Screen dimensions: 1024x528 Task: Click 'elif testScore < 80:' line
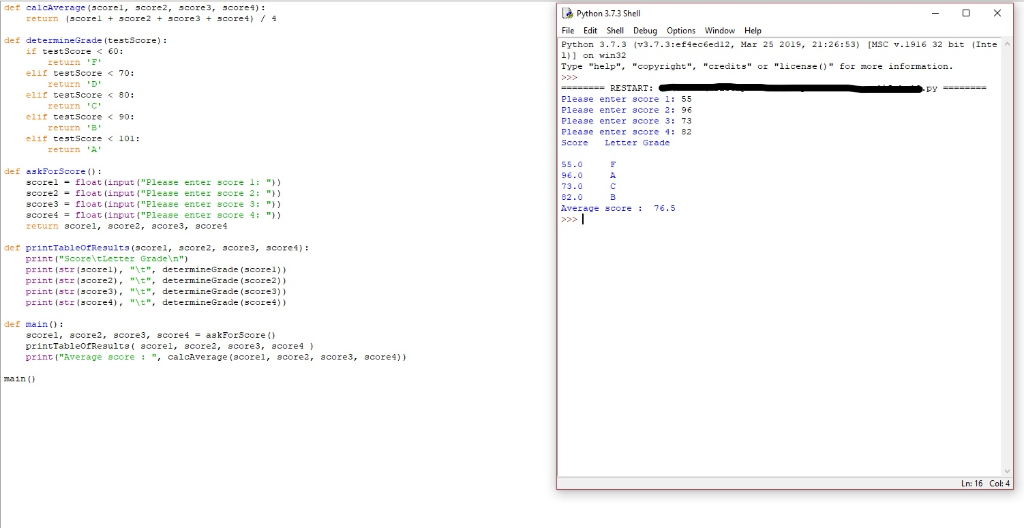(80, 95)
